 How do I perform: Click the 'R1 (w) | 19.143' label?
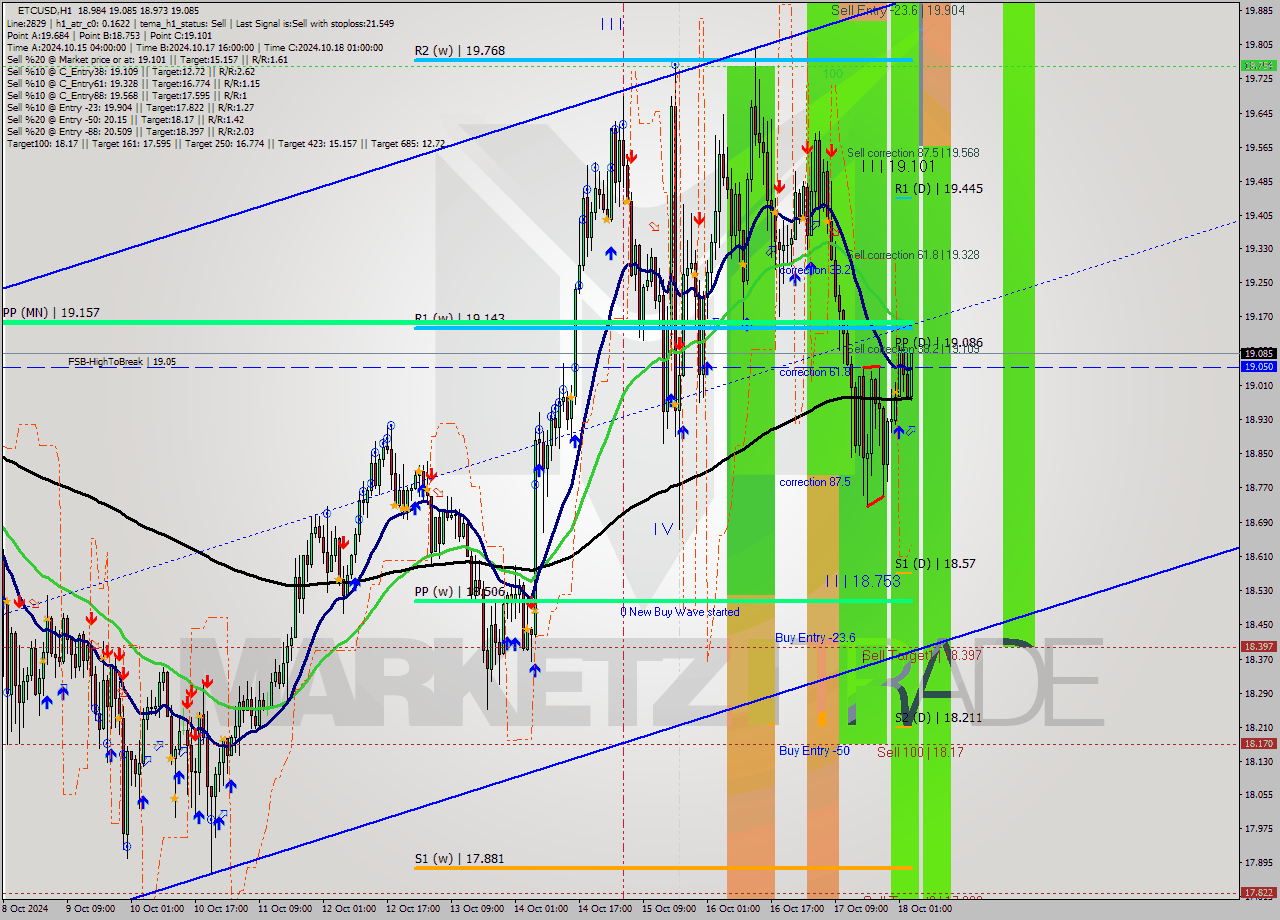[x=460, y=318]
